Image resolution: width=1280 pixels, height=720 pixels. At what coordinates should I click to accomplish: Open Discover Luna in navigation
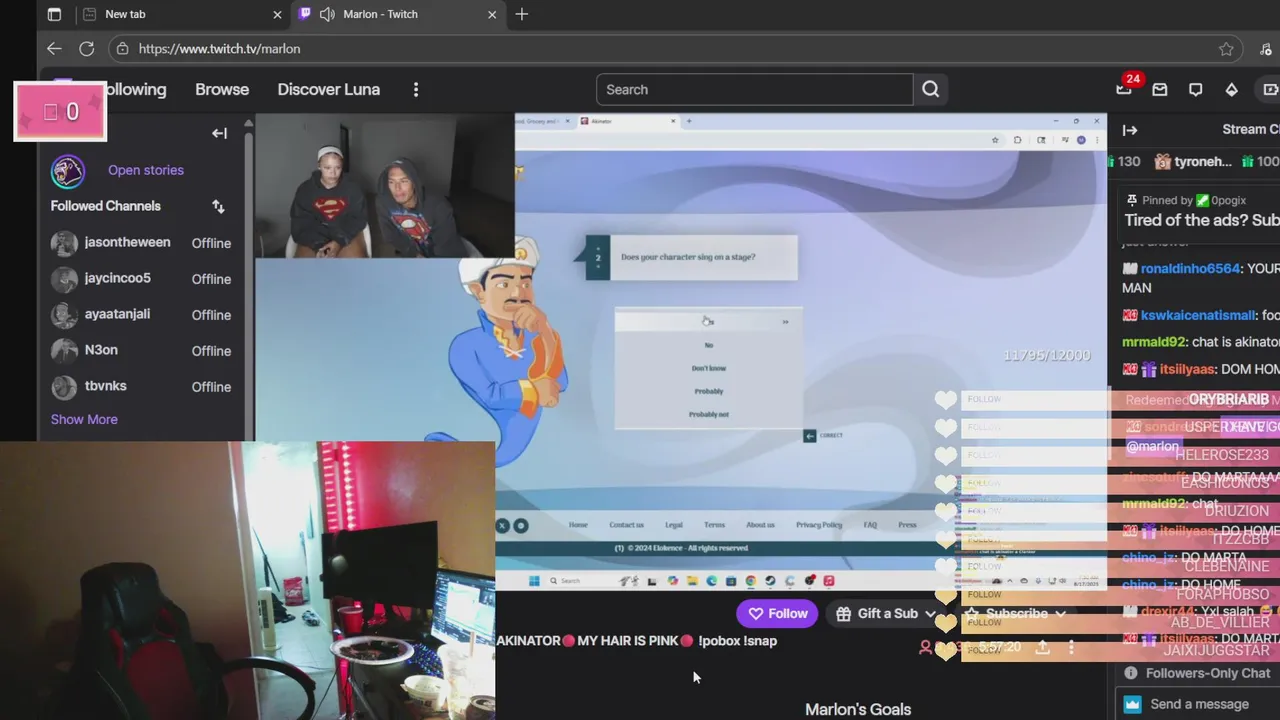pyautogui.click(x=329, y=89)
